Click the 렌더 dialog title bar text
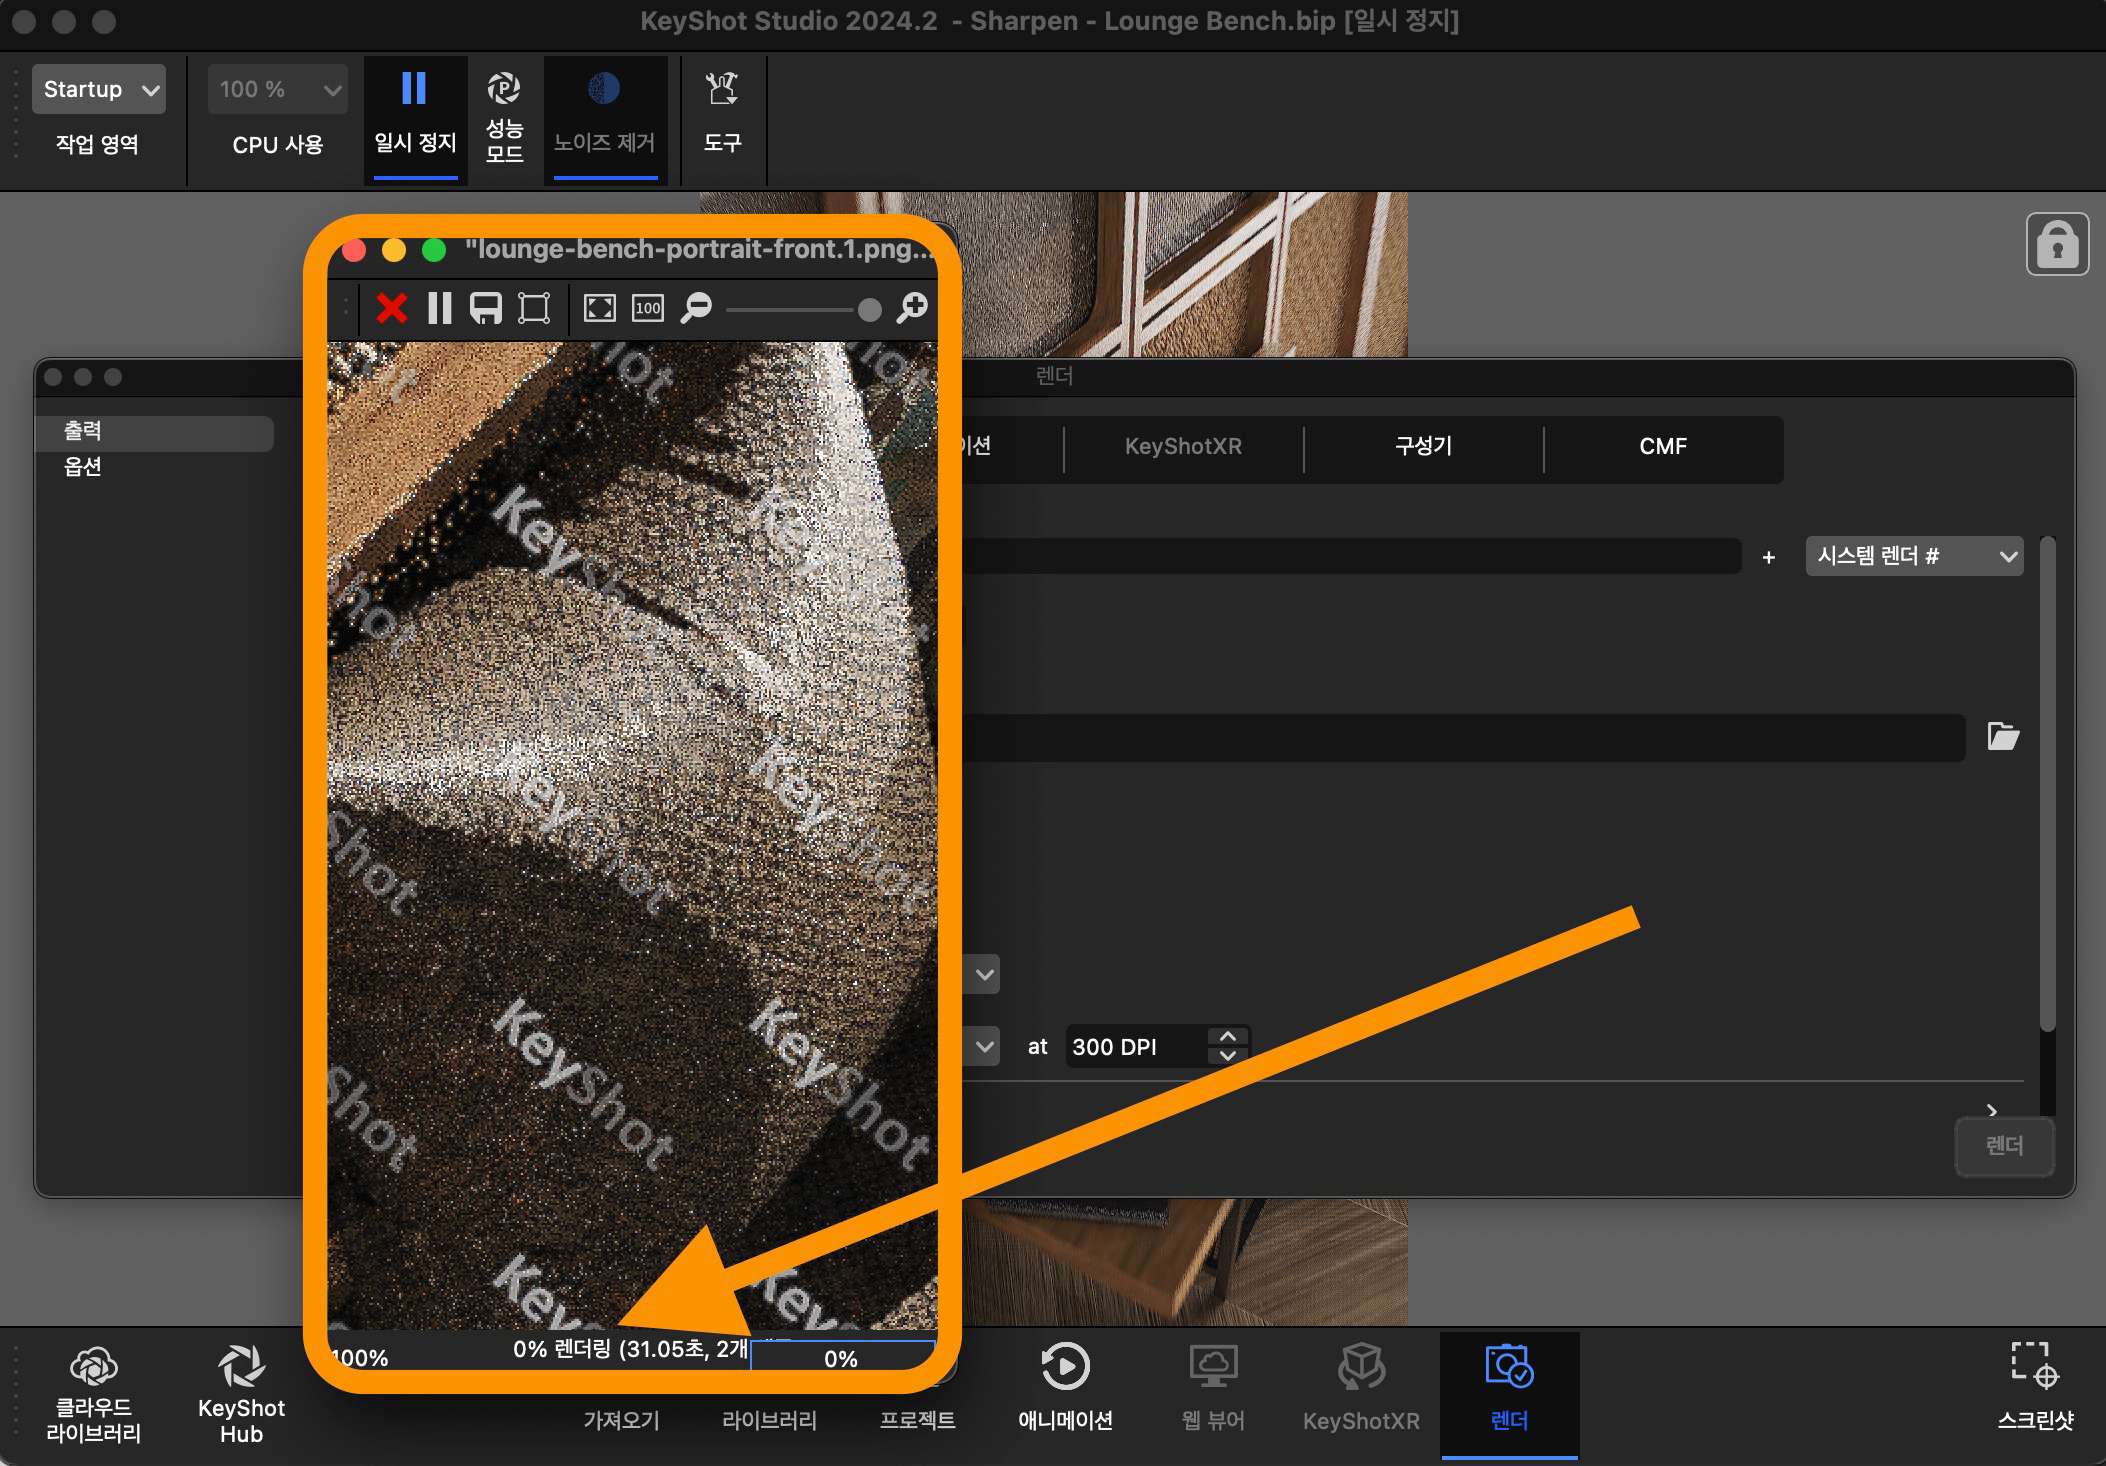The height and width of the screenshot is (1466, 2106). 1054,376
